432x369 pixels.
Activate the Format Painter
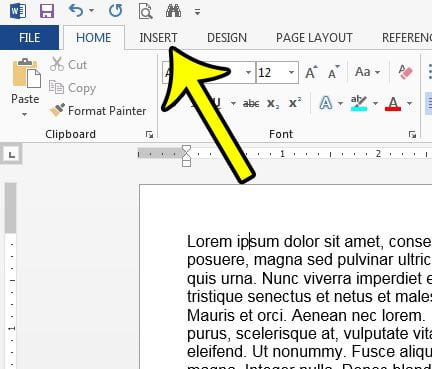(98, 111)
